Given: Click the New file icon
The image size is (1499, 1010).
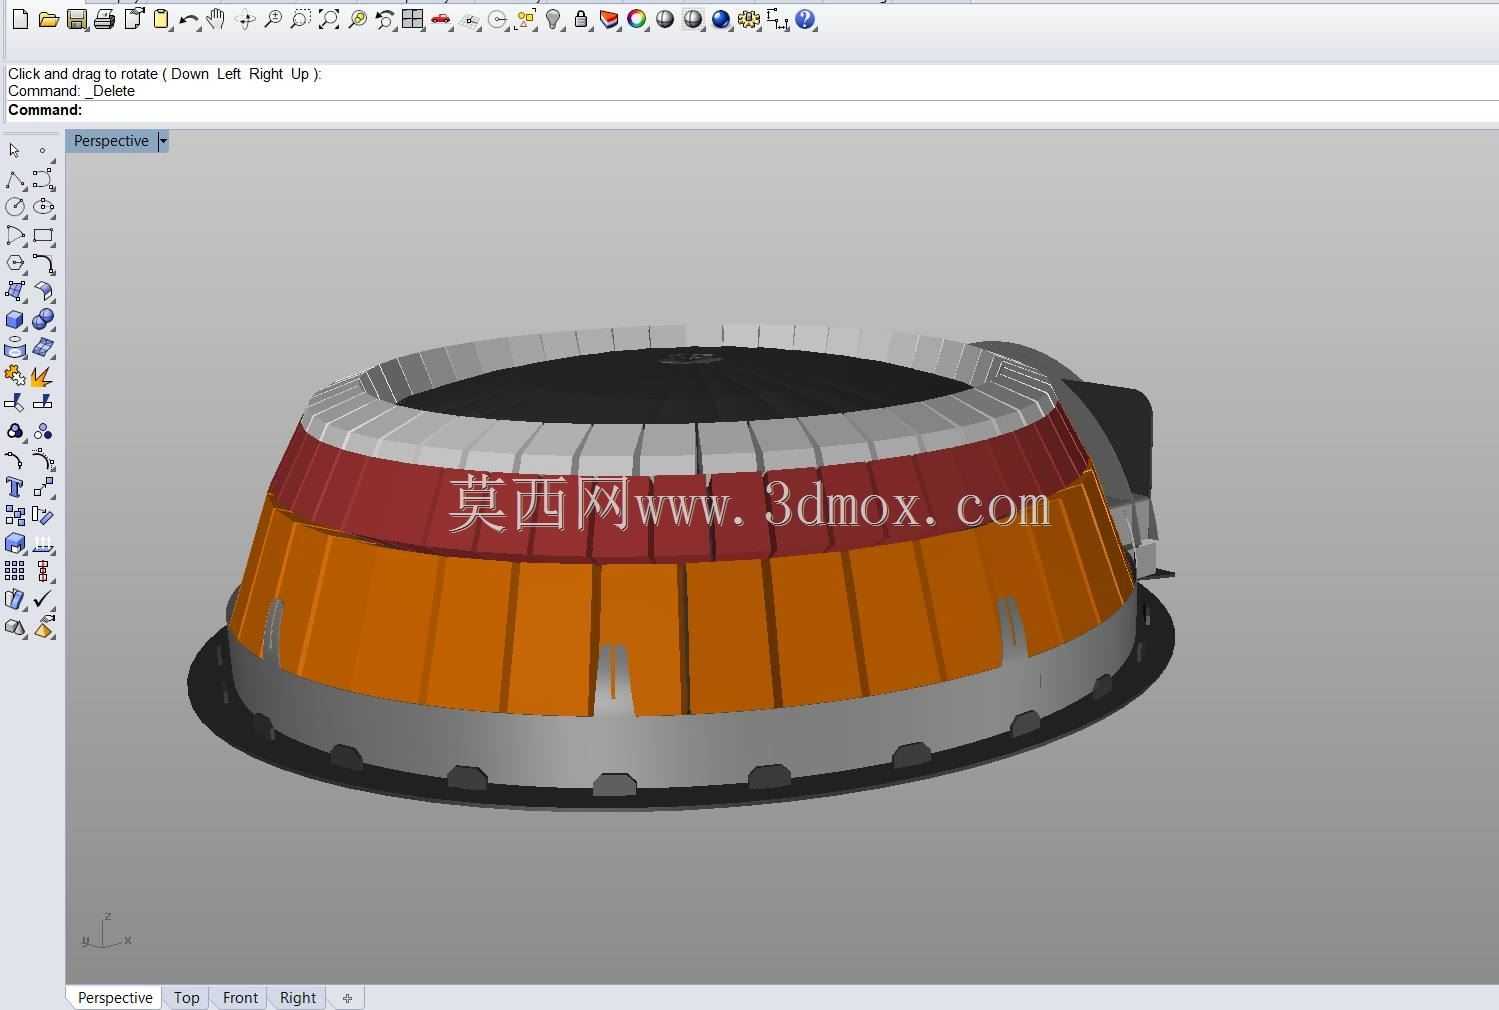Looking at the screenshot, I should [x=20, y=19].
